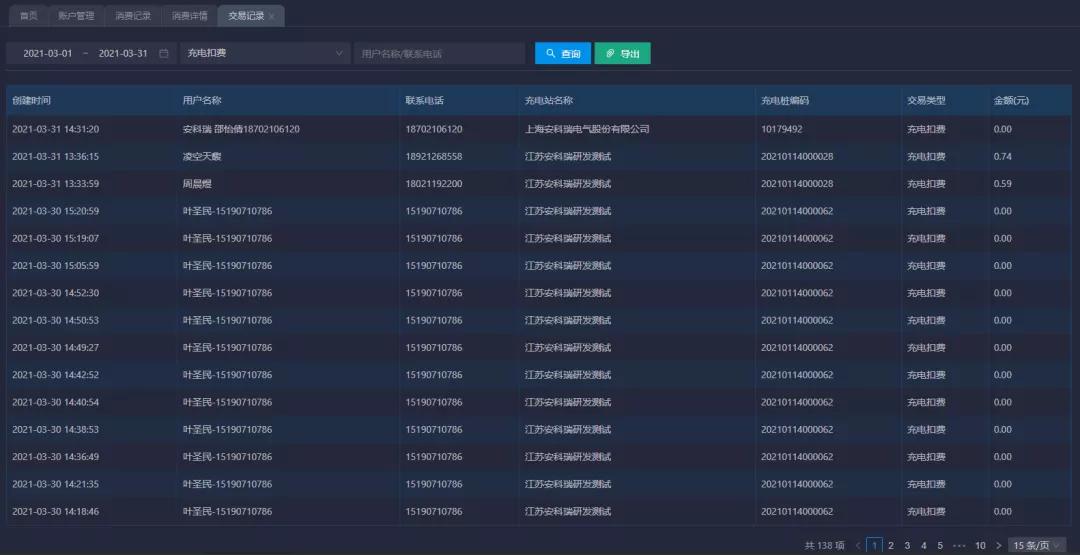The width and height of the screenshot is (1080, 555).
Task: Go to page 10 of results
Action: [980, 545]
